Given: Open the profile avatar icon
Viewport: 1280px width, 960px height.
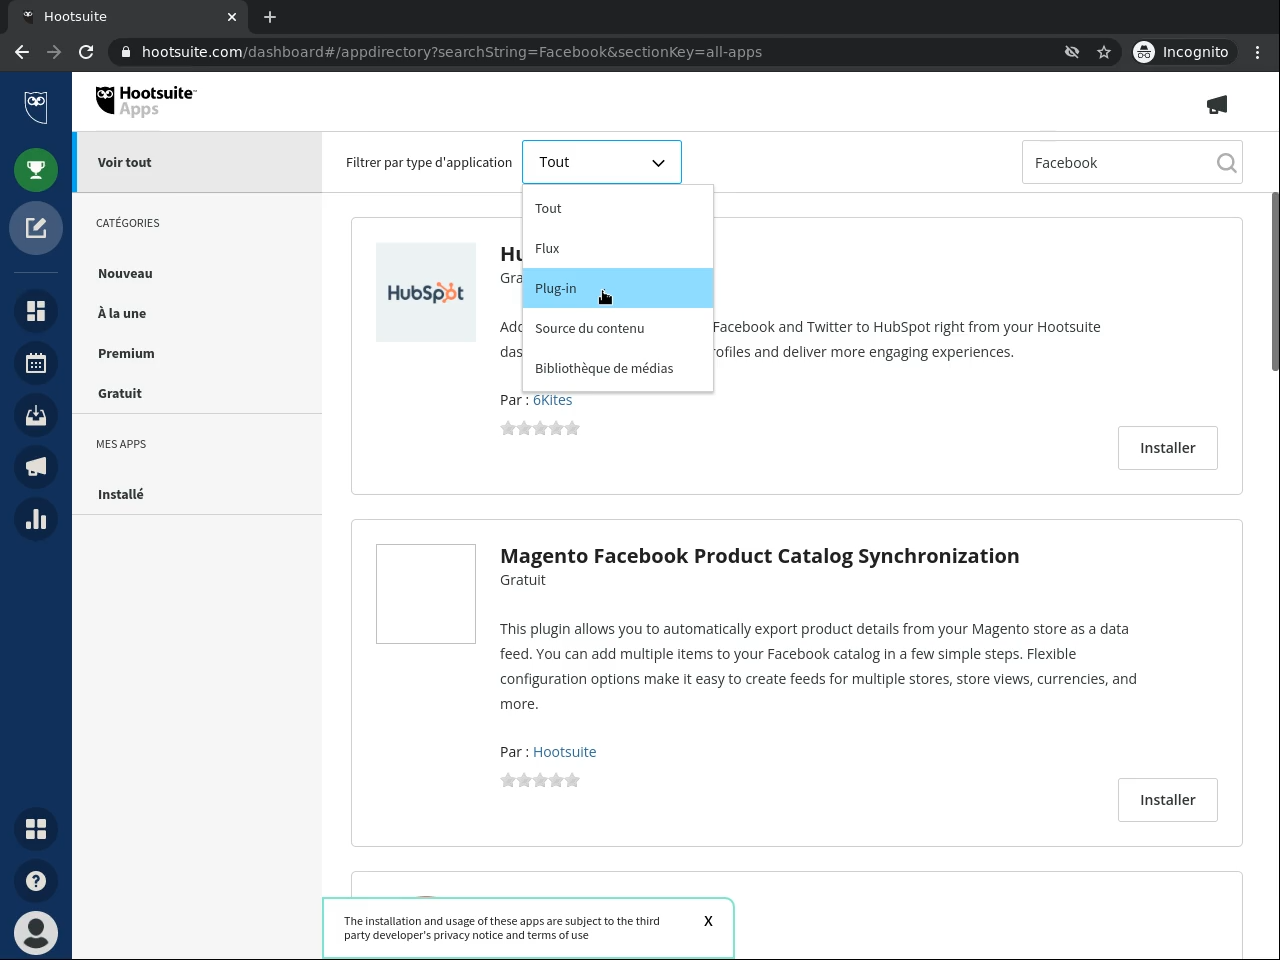Looking at the screenshot, I should (36, 933).
